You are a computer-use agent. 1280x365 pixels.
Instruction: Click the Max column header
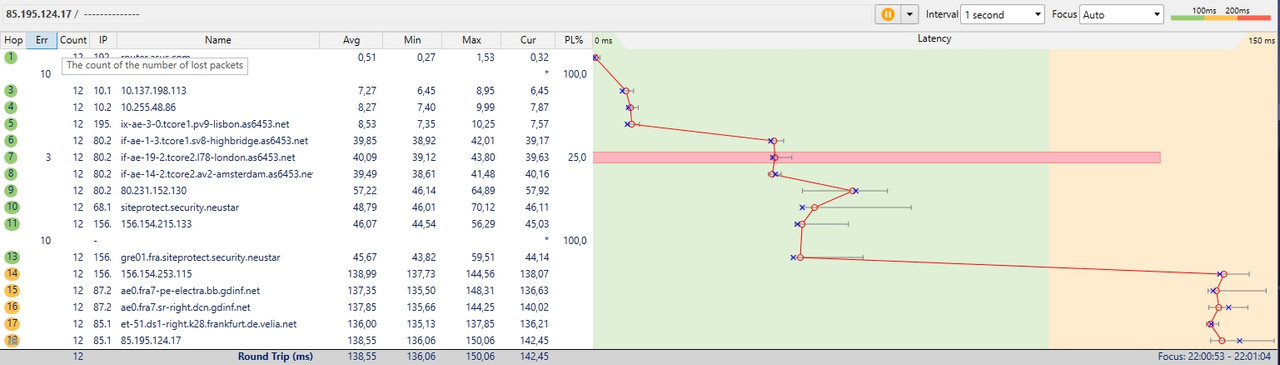tap(472, 40)
